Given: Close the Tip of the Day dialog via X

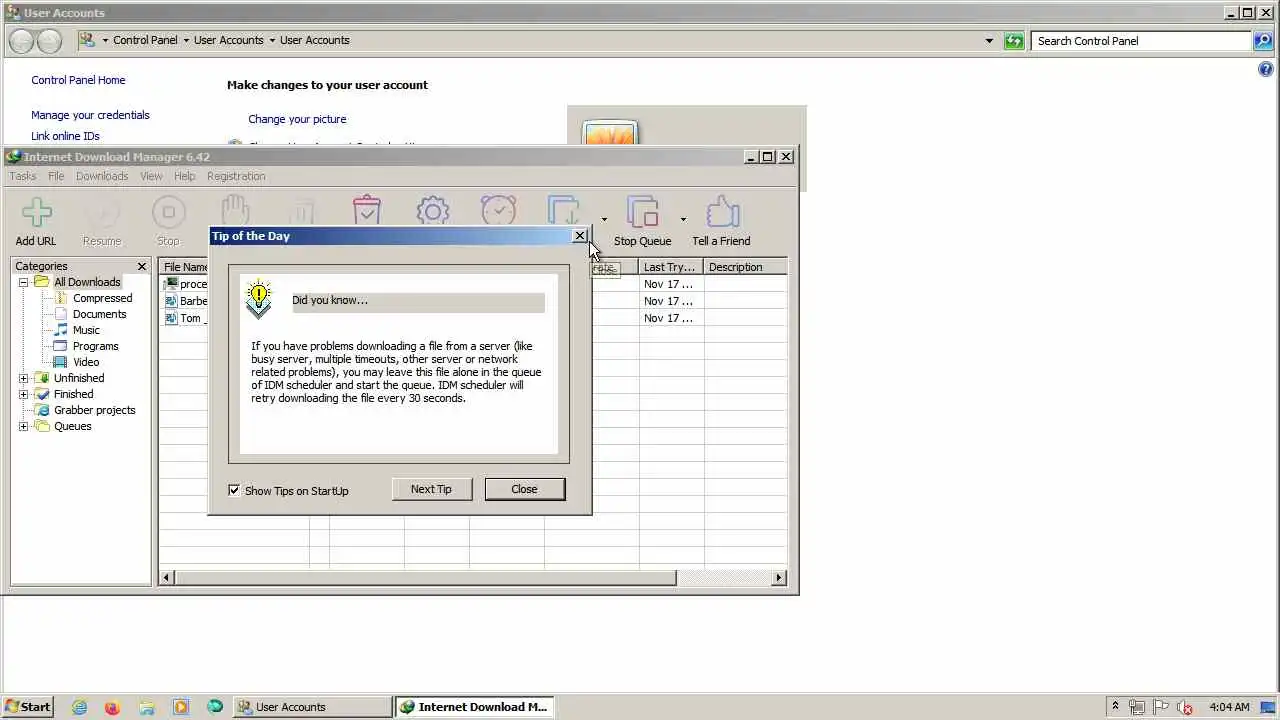Looking at the screenshot, I should (x=579, y=236).
